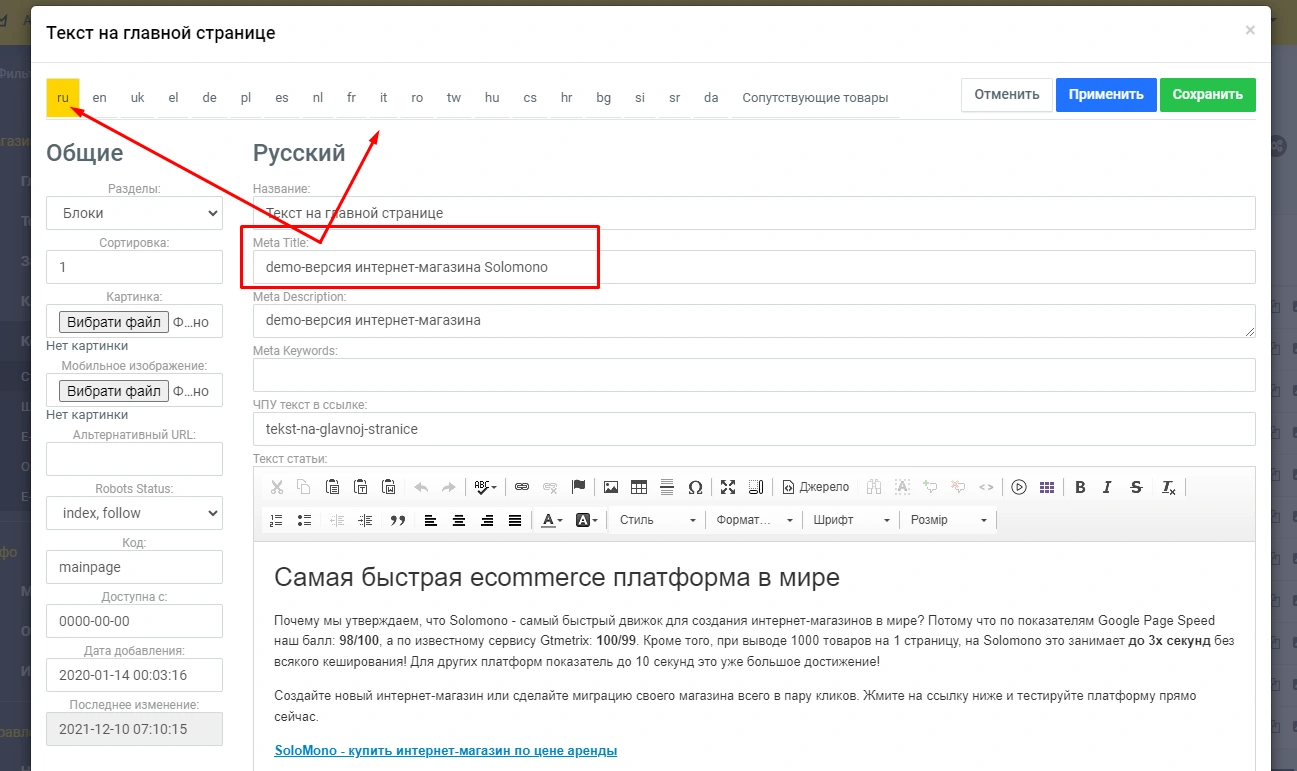Open the Разделы dropdown showing Блоки
Viewport: 1297px width, 771px height.
coord(134,213)
